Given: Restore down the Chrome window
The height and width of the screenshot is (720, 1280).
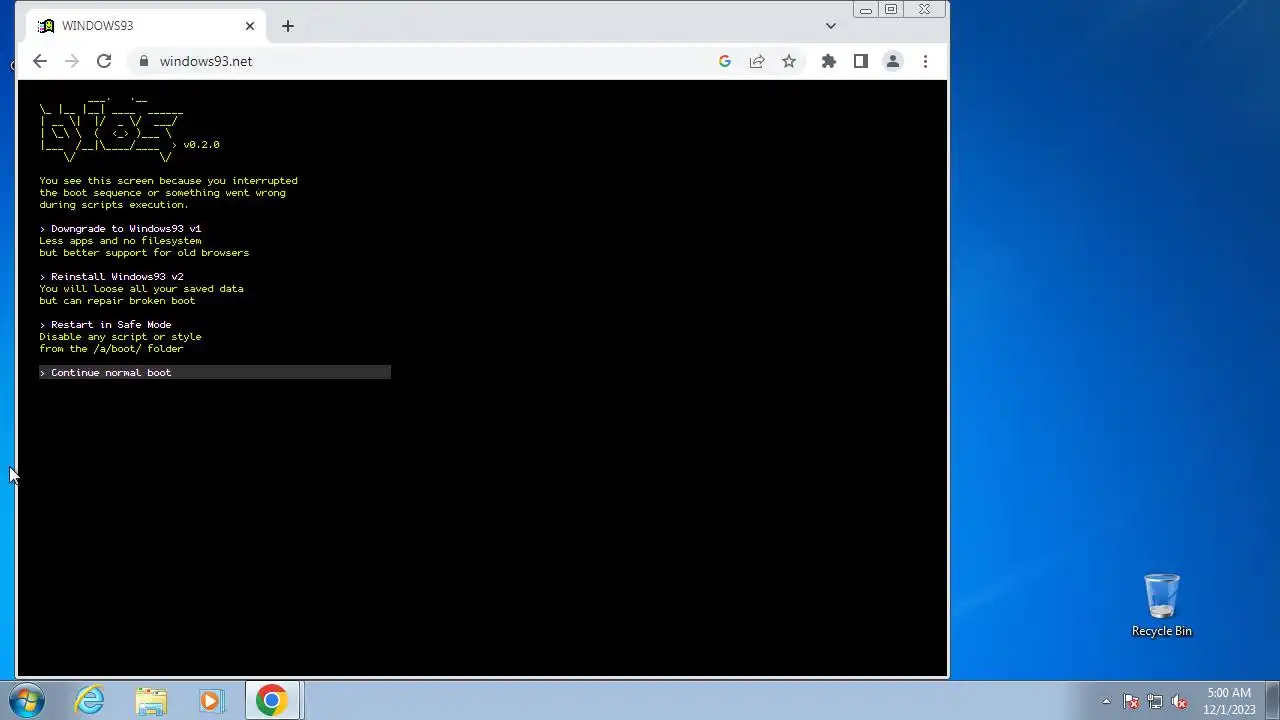Looking at the screenshot, I should [x=891, y=10].
